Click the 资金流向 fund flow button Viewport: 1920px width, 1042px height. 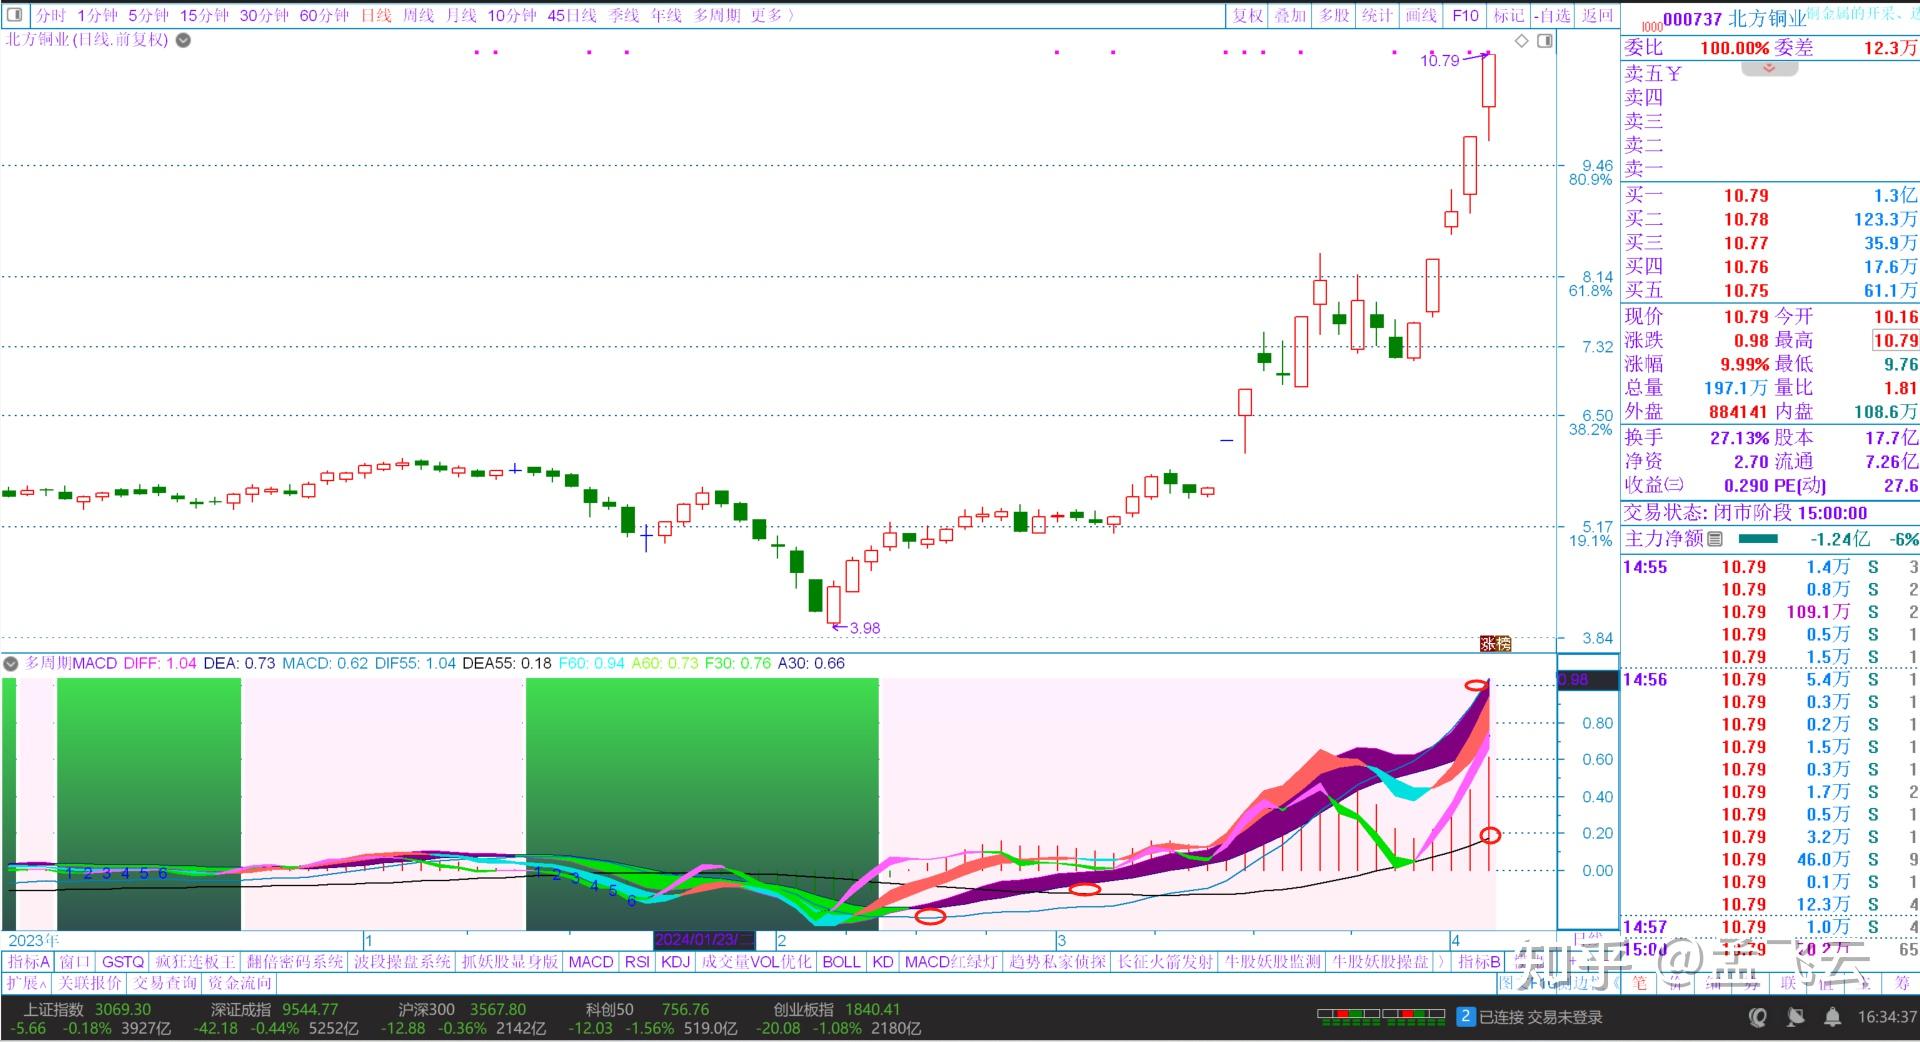point(240,983)
